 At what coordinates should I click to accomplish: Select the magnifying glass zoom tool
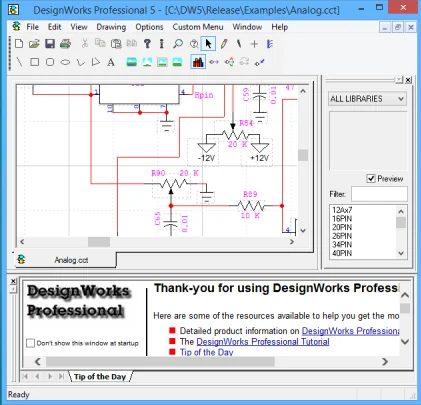[x=178, y=44]
